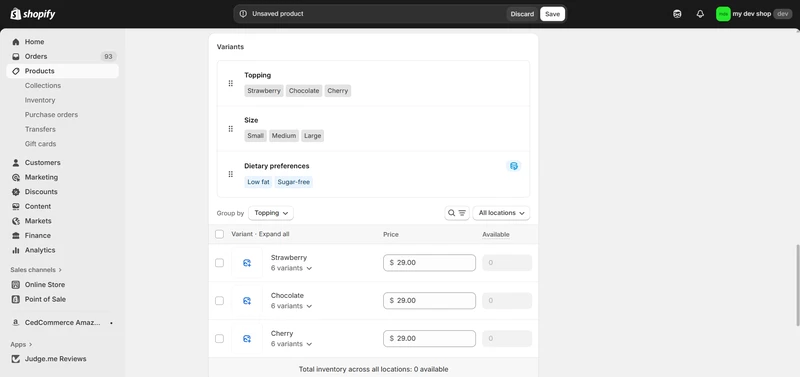Click the metafield icon beside Dietary preferences
This screenshot has width=800, height=377.
[514, 166]
